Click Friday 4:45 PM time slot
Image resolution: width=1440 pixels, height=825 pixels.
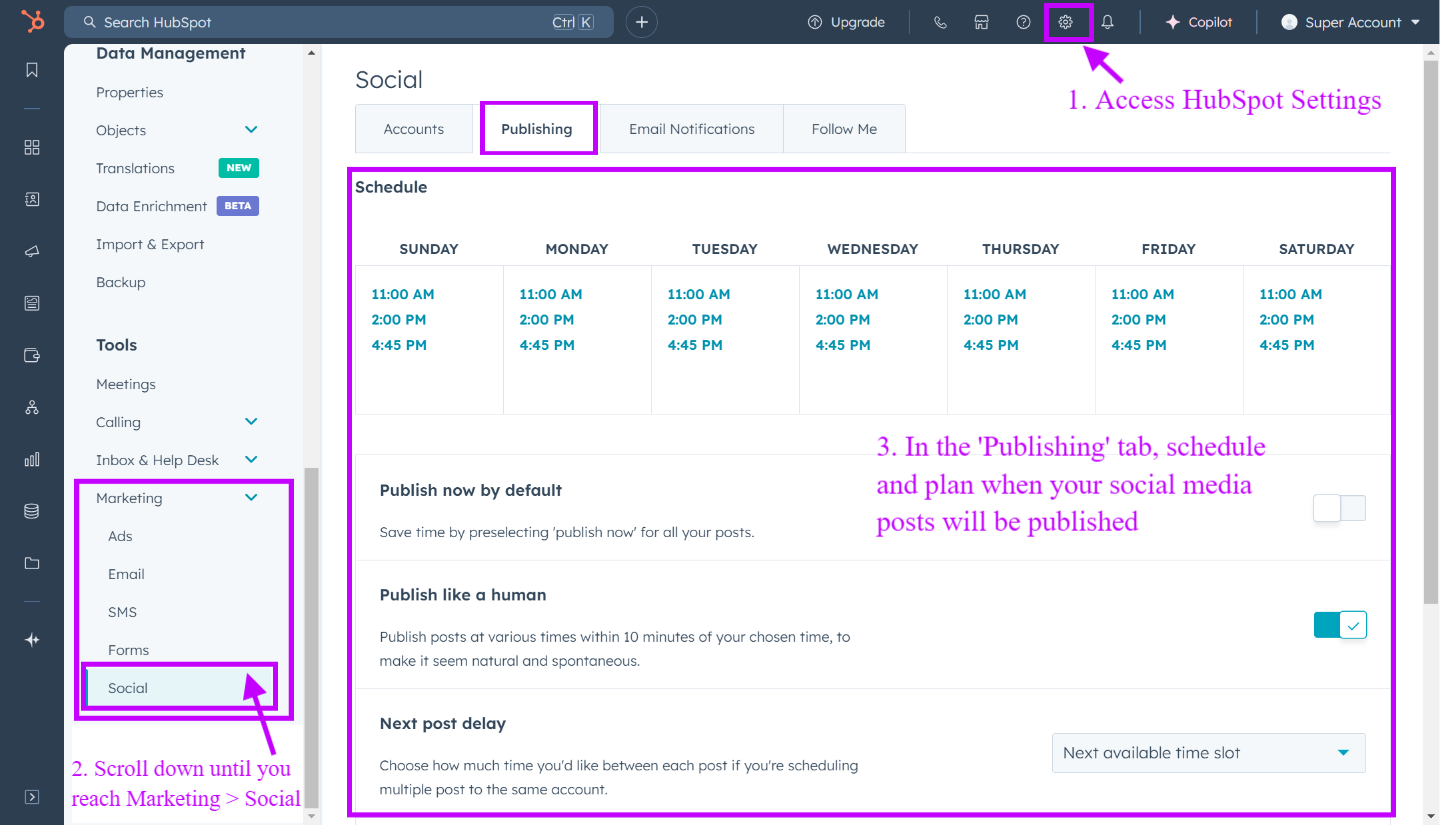(x=1138, y=345)
